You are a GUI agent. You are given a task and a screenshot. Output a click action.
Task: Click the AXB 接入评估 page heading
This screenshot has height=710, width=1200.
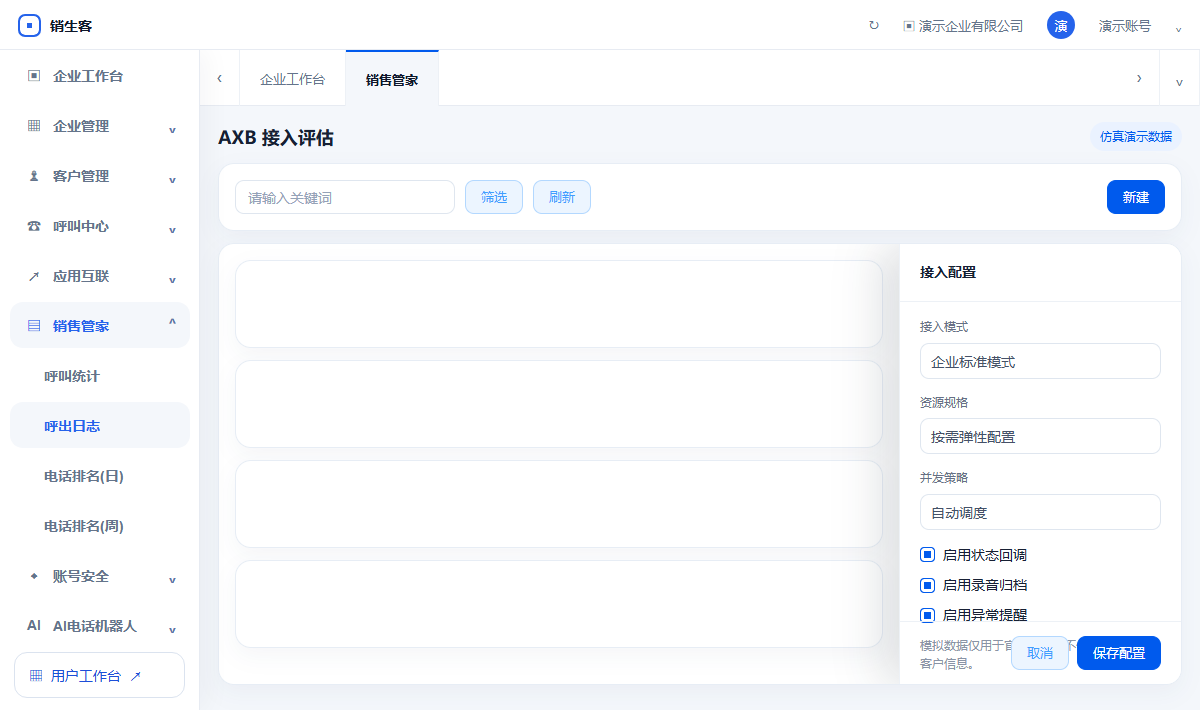tap(276, 138)
